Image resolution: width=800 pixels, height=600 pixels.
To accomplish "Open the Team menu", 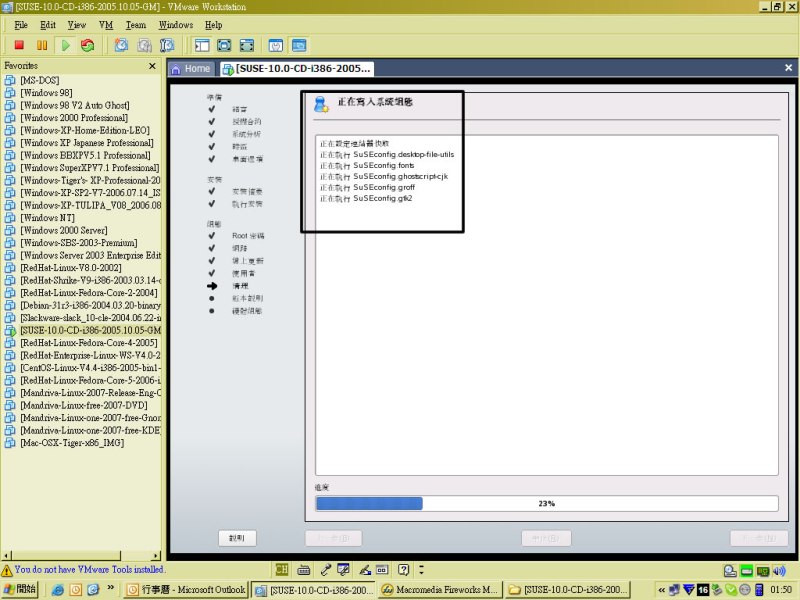I will click(x=136, y=25).
